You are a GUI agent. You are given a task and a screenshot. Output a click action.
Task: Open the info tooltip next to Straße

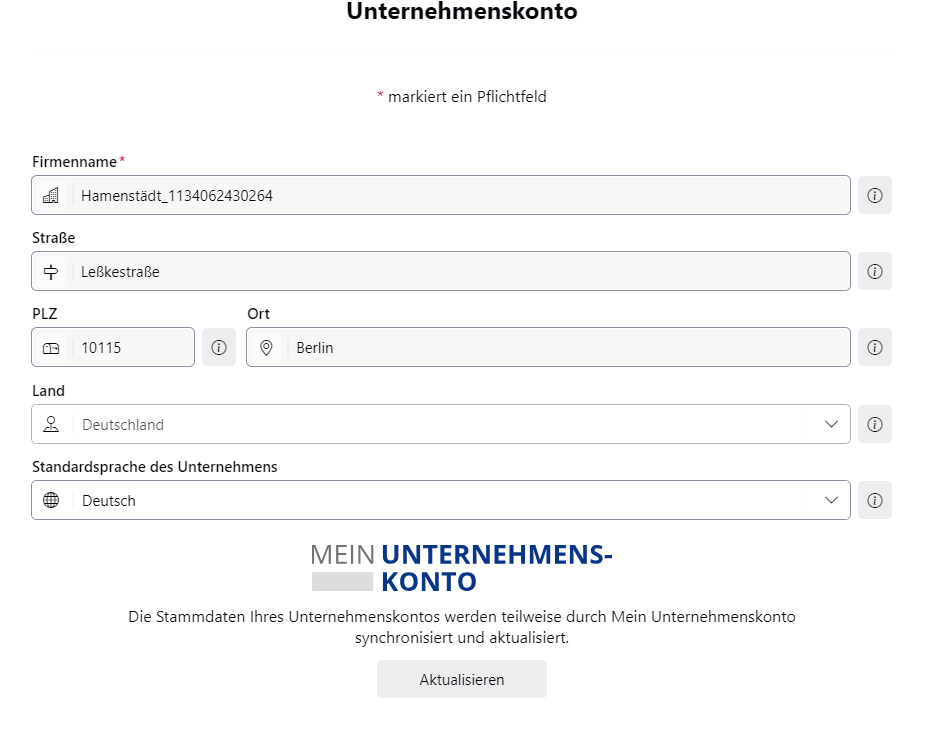[874, 271]
